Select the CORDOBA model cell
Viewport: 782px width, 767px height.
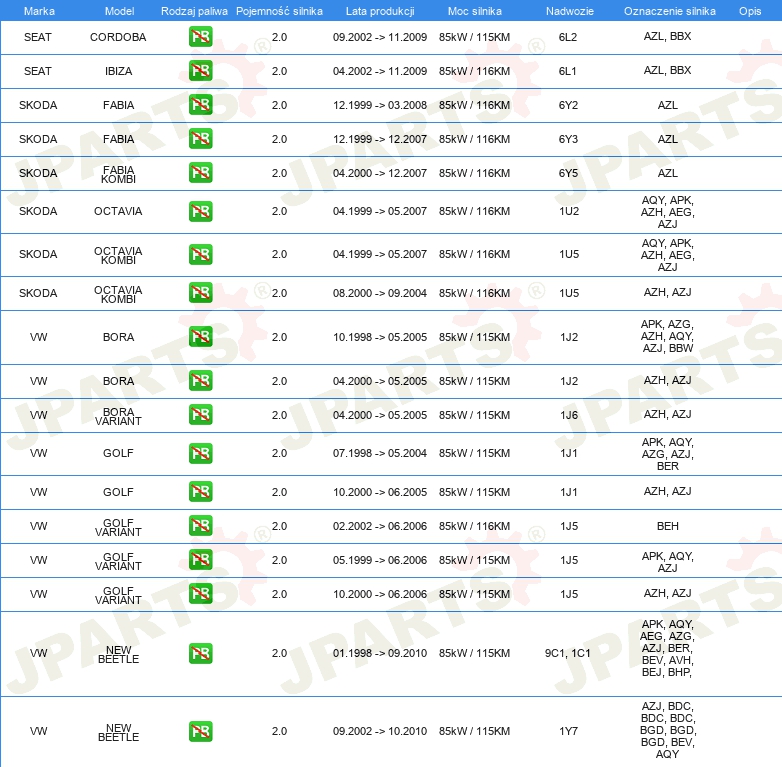point(118,37)
